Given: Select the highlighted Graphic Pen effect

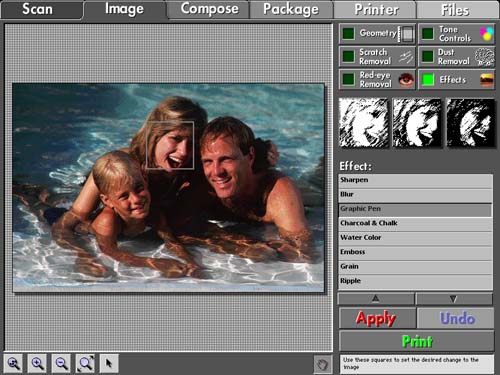Looking at the screenshot, I should tap(415, 209).
